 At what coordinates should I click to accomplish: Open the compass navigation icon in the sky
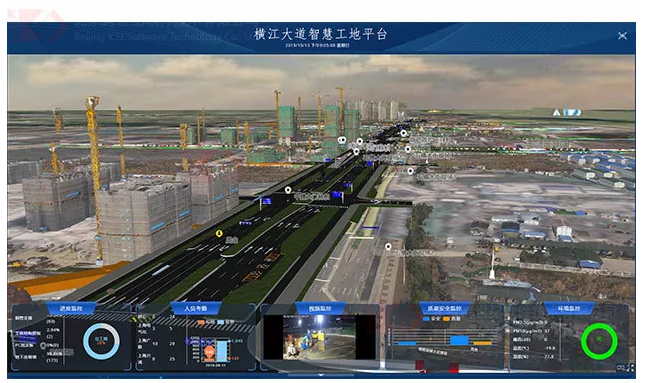pos(567,112)
